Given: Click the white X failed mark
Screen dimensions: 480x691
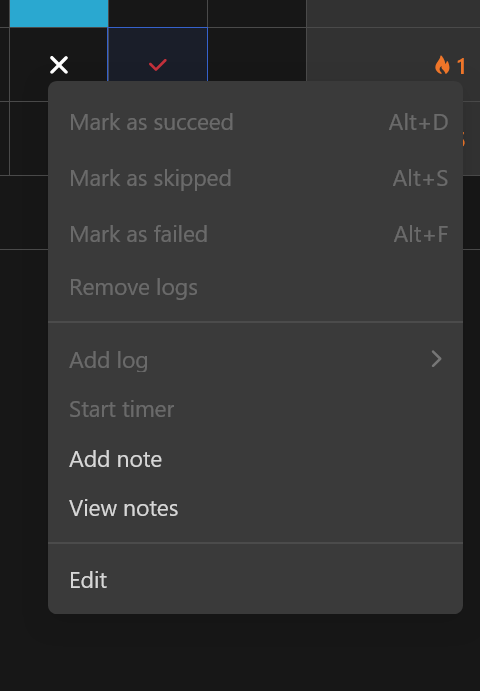Looking at the screenshot, I should pos(59,65).
